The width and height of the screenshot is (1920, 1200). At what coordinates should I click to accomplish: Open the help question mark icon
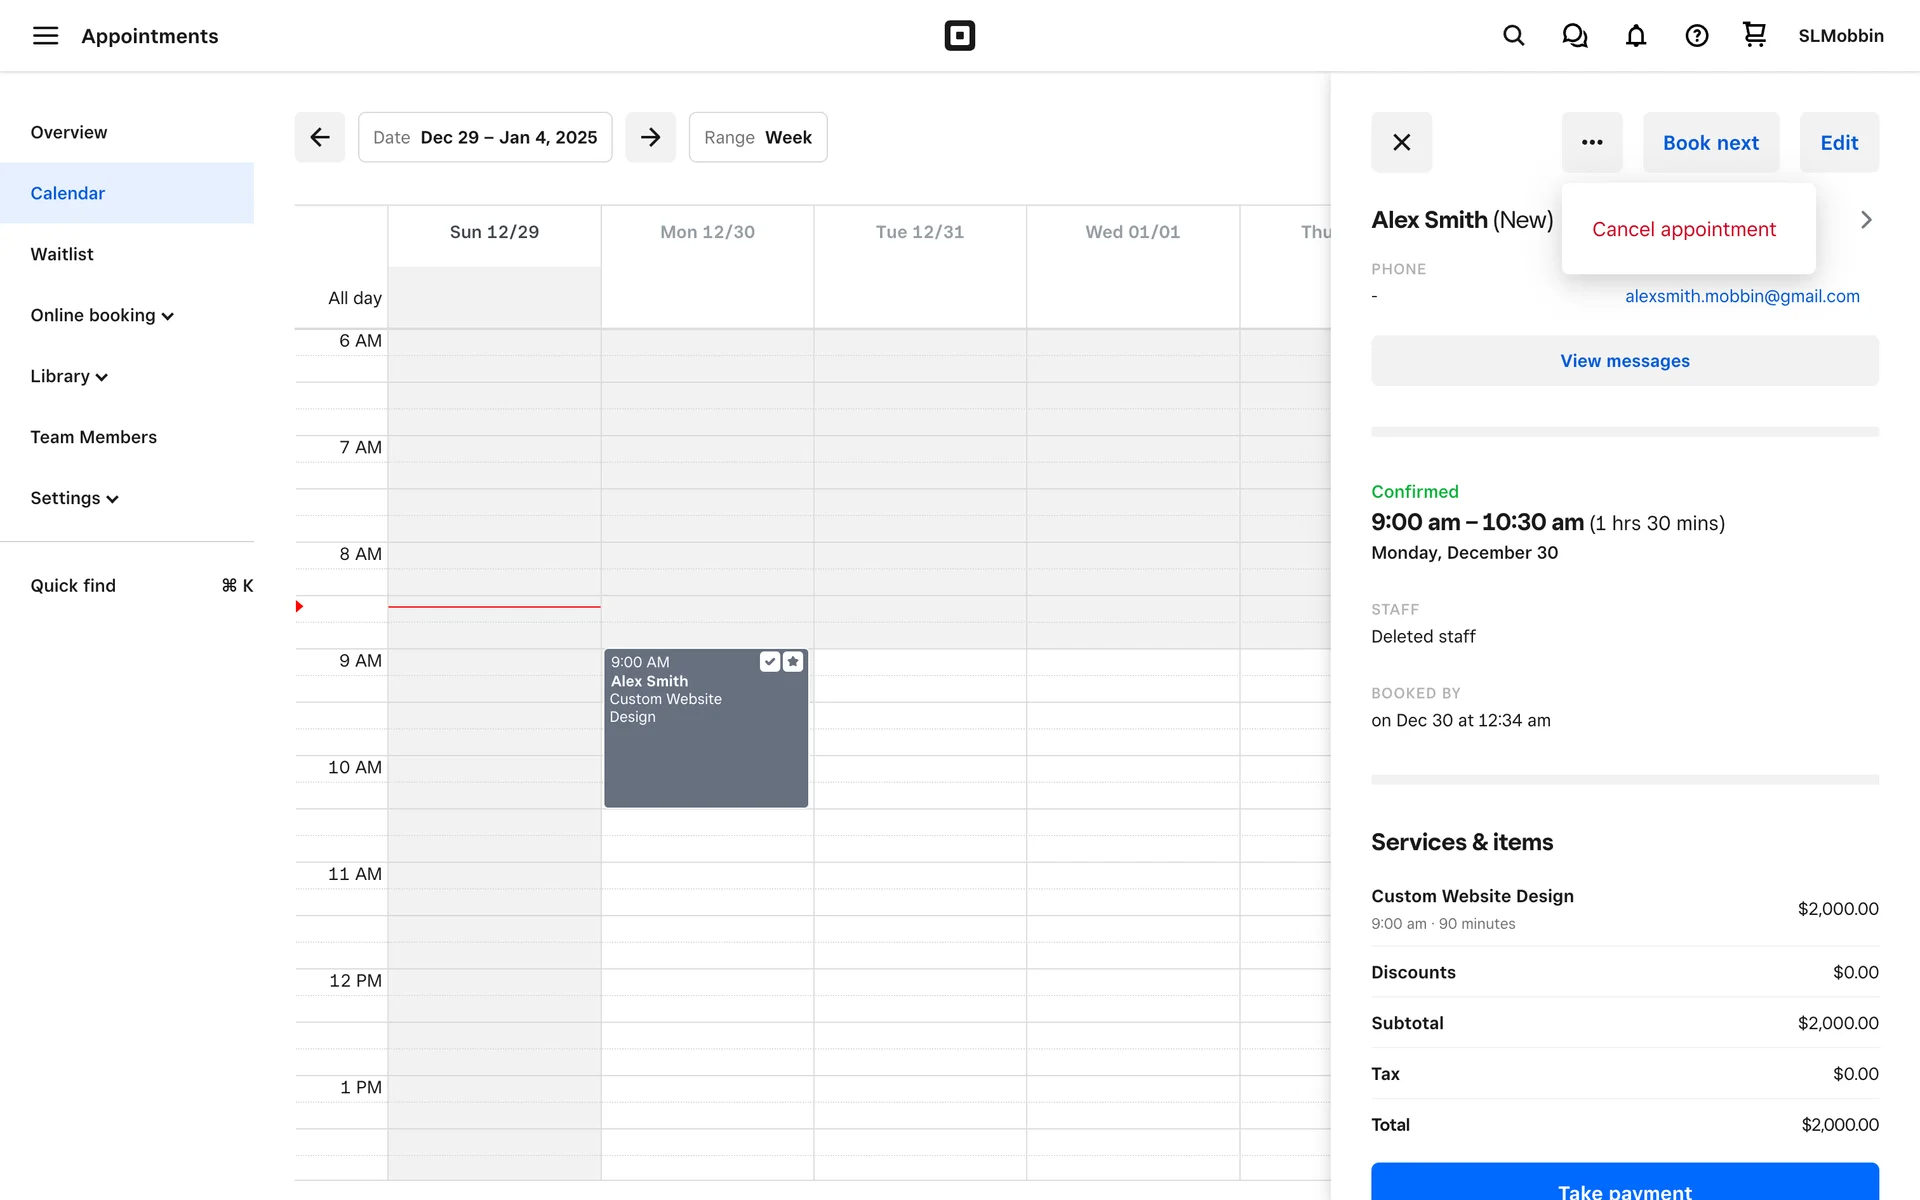[1696, 36]
